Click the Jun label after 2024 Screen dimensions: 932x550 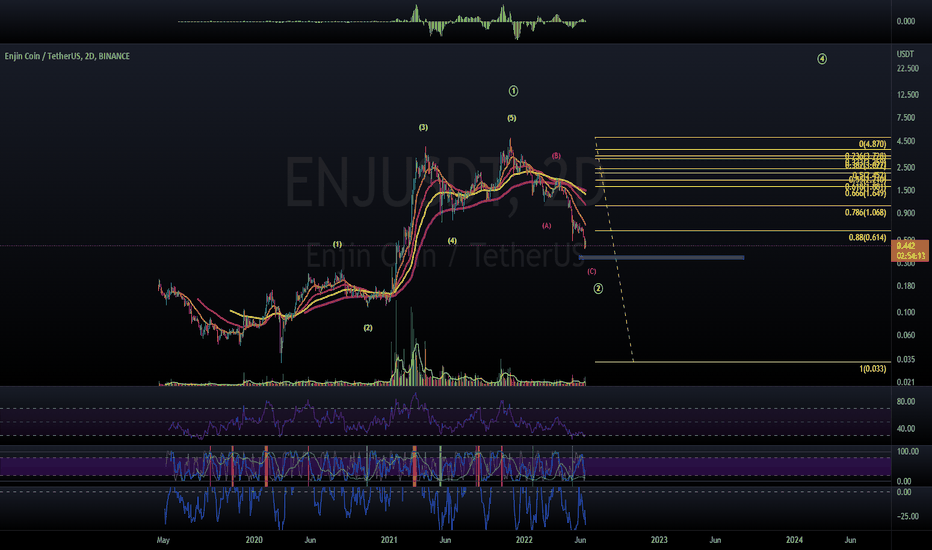(x=851, y=540)
